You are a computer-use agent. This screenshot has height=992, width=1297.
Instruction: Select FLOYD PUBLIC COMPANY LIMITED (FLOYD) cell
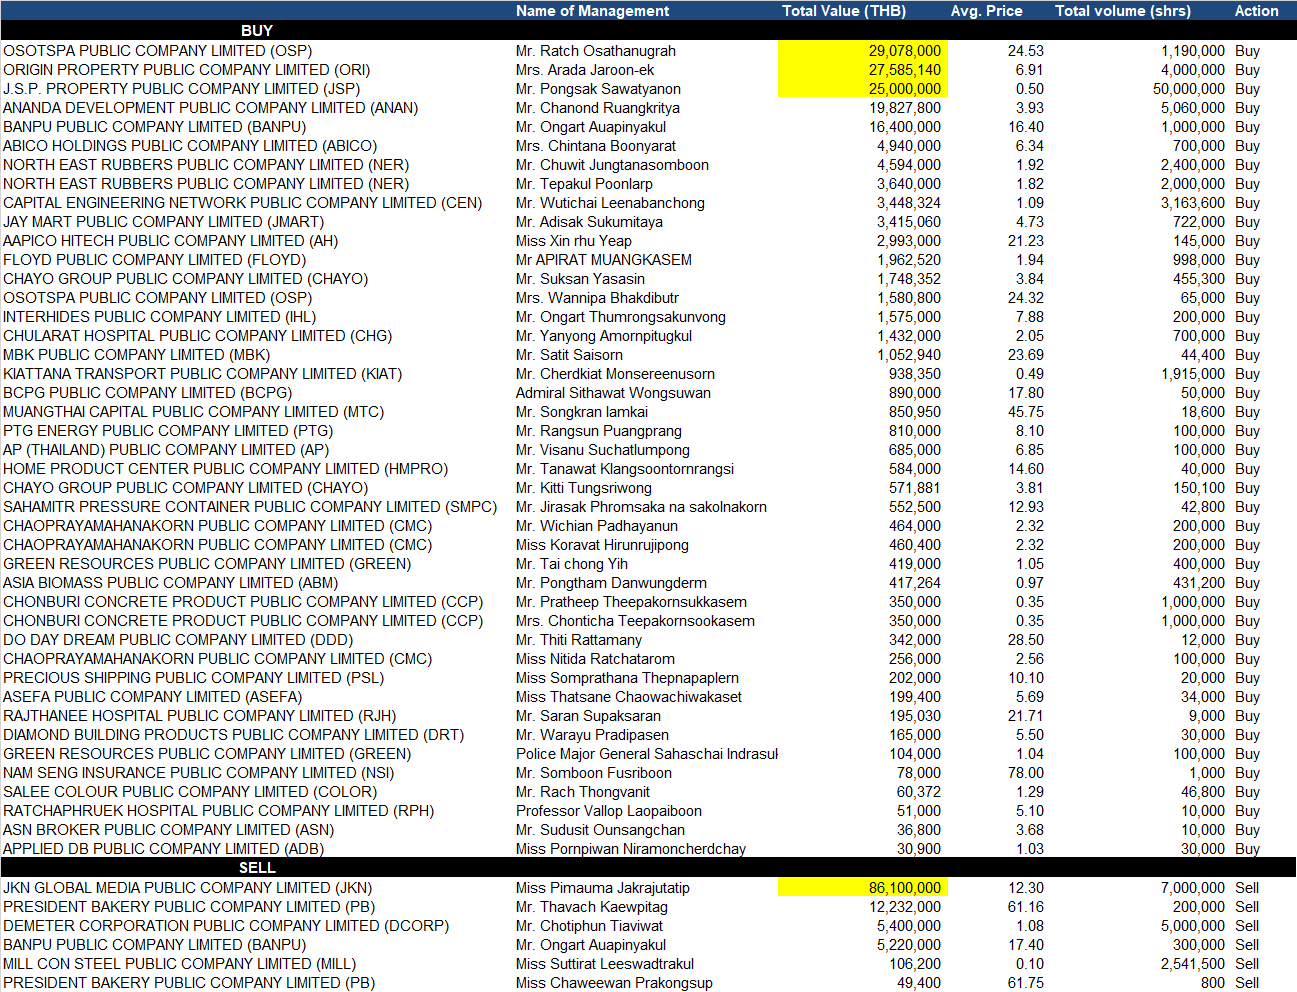pyautogui.click(x=154, y=260)
